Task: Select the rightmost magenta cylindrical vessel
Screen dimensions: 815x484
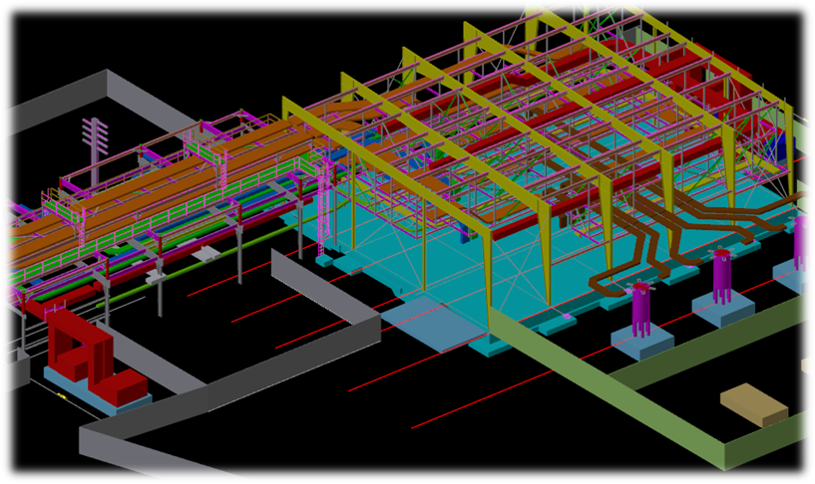Action: click(802, 241)
